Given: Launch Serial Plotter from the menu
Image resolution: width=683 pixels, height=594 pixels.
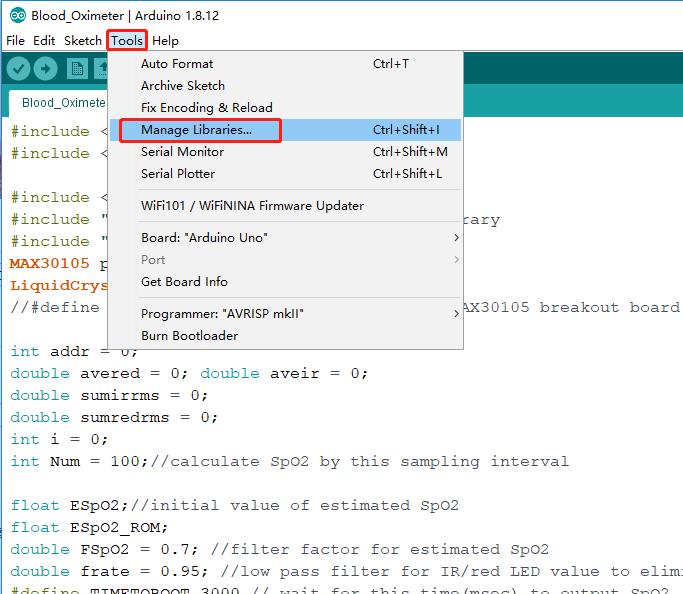Looking at the screenshot, I should (x=178, y=174).
